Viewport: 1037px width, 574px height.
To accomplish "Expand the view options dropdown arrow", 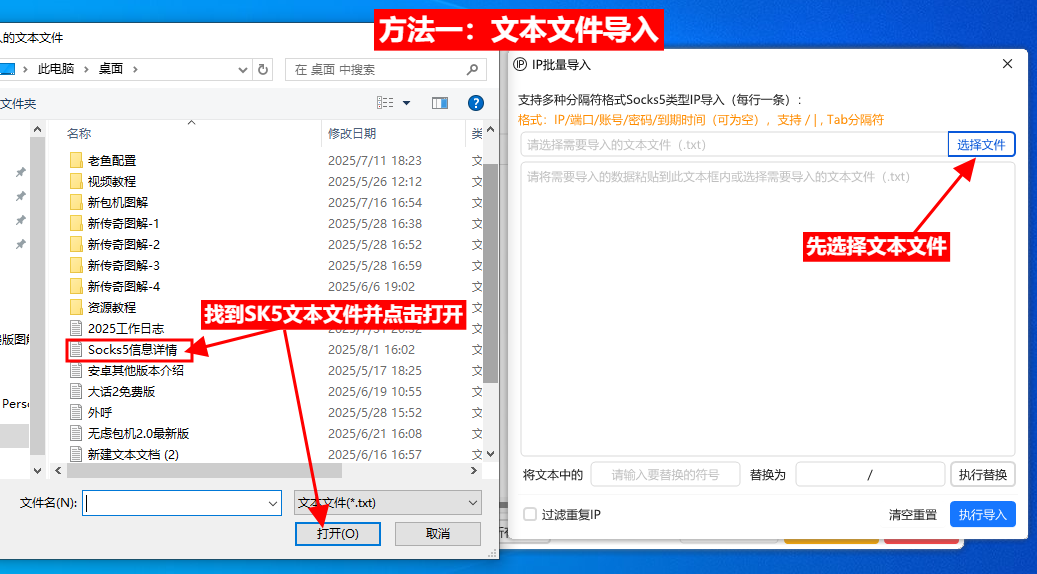I will click(x=406, y=102).
